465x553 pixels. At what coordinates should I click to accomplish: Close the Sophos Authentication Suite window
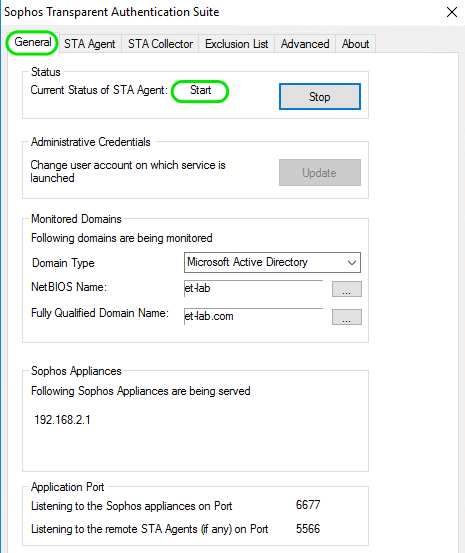(452, 12)
